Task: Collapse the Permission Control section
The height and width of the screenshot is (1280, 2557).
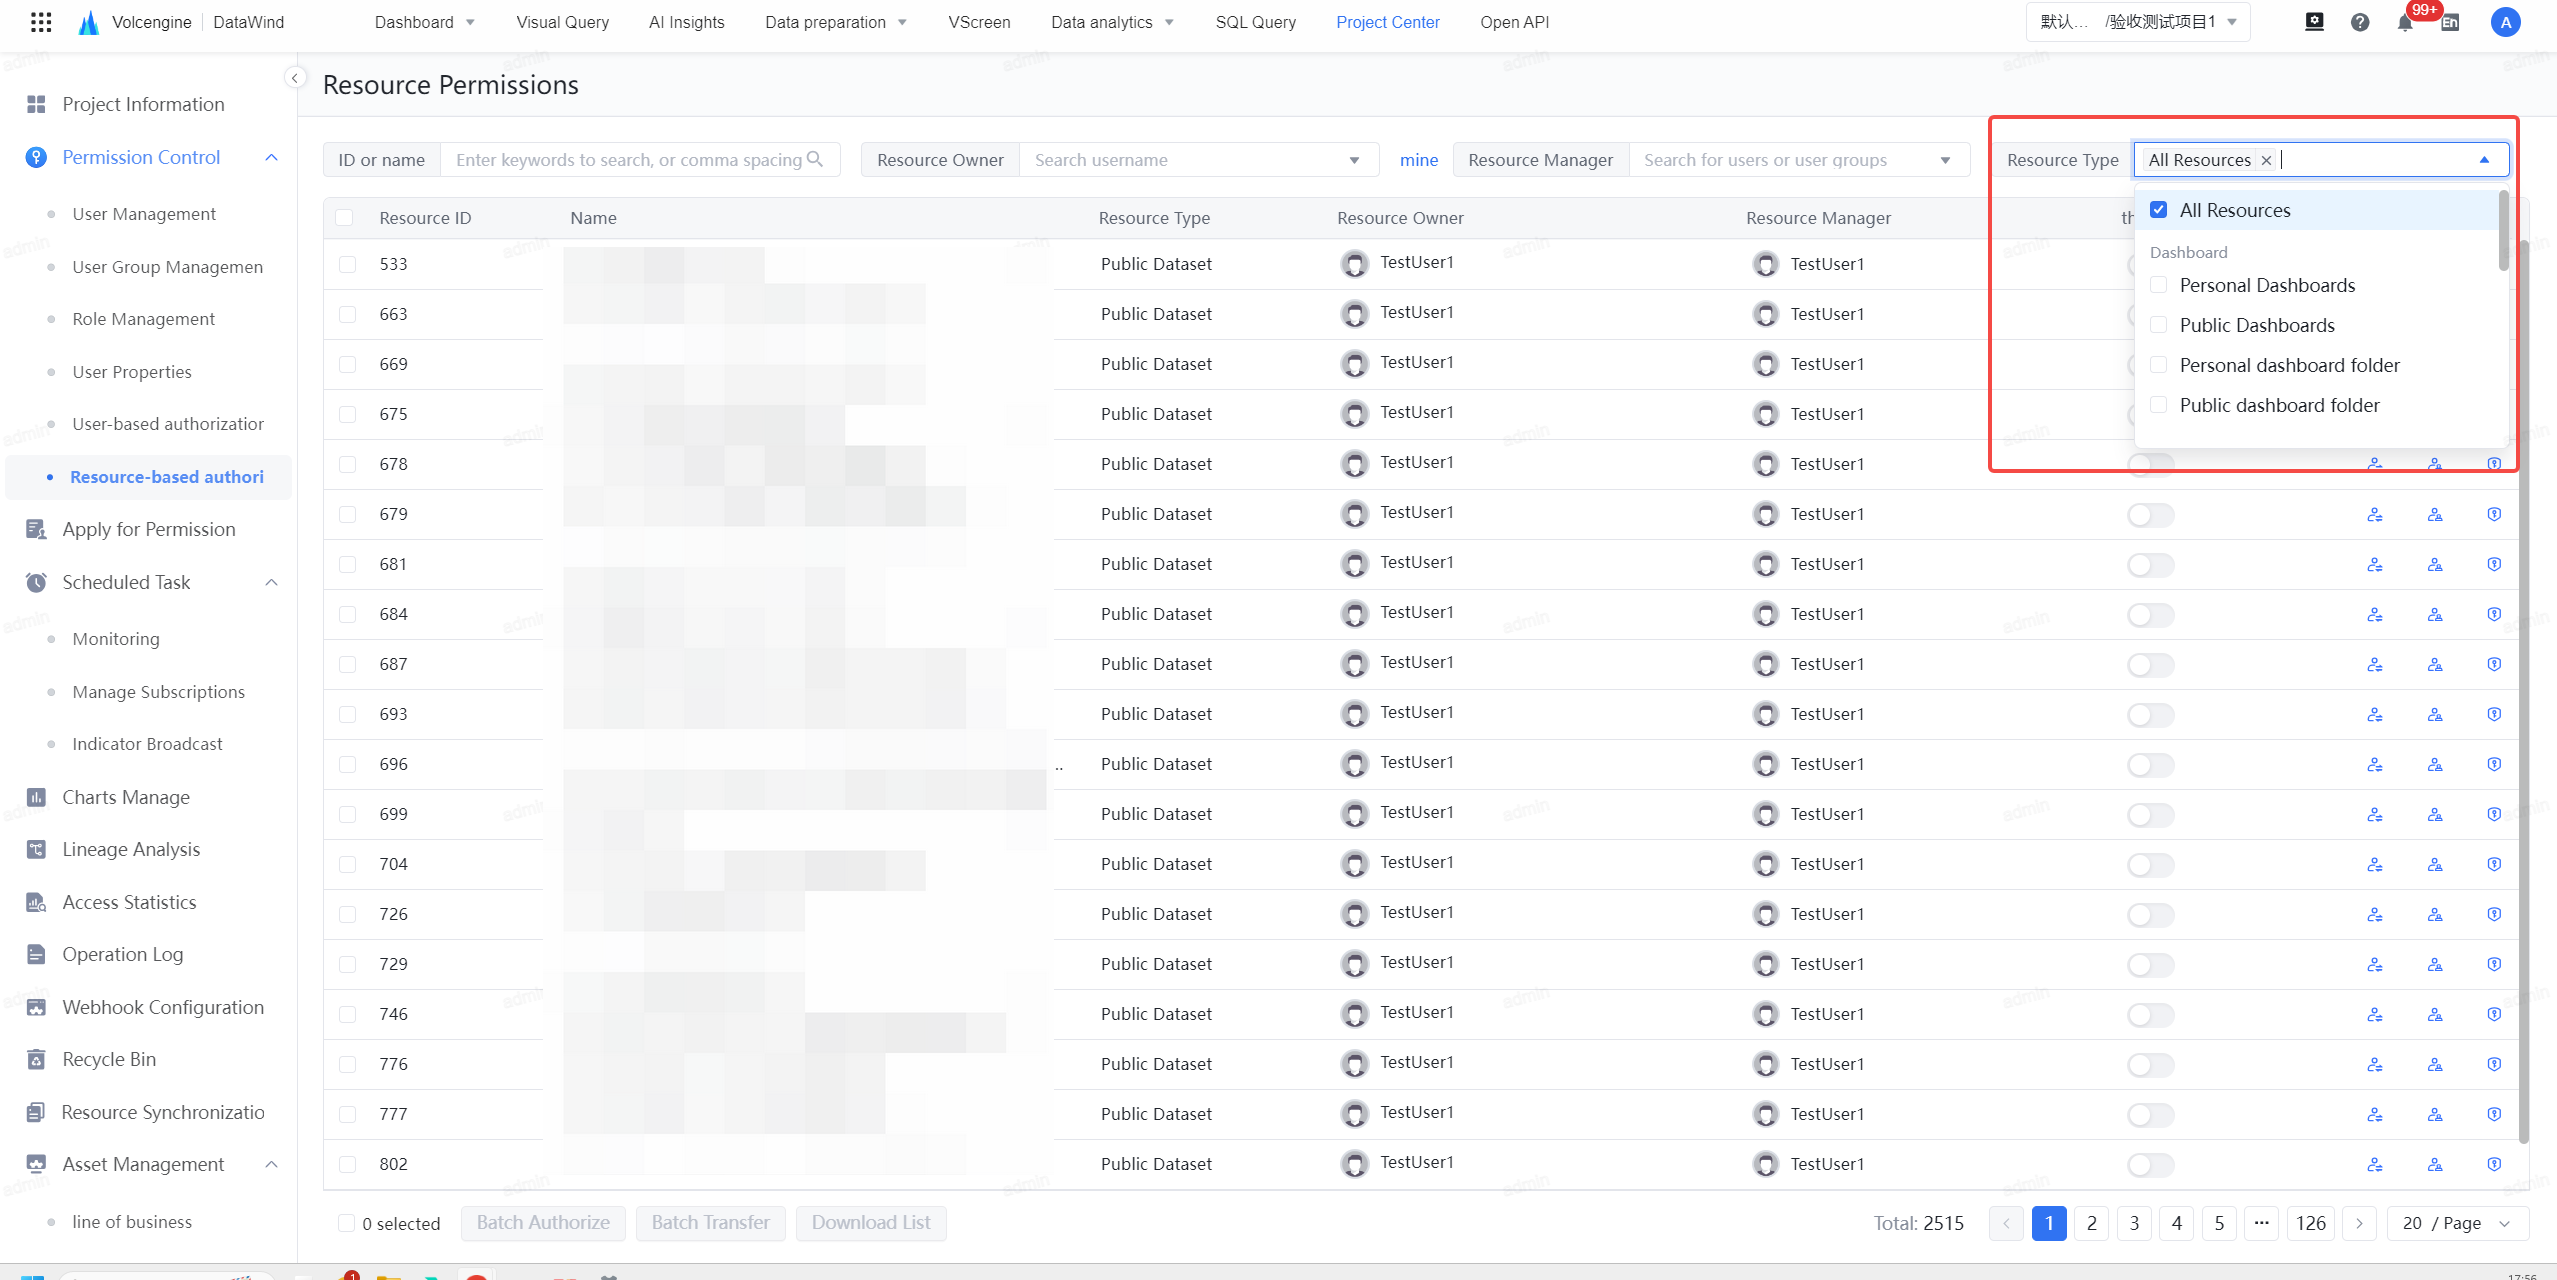Action: pyautogui.click(x=271, y=157)
